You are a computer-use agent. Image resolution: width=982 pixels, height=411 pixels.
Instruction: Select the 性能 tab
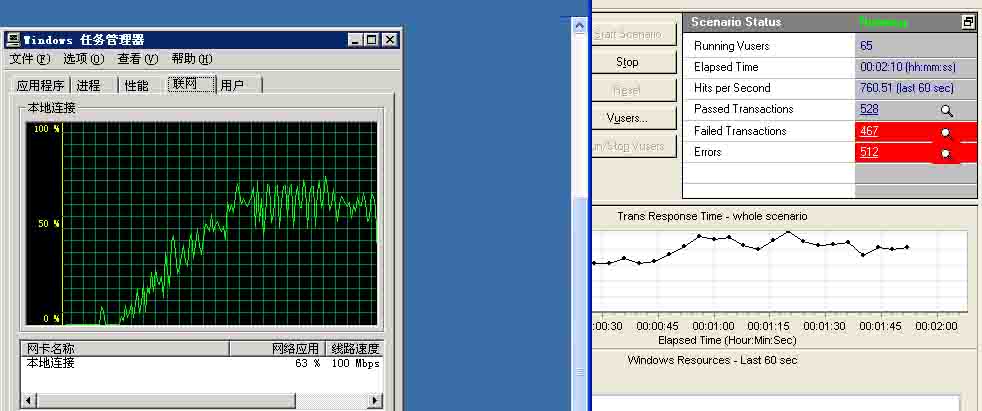tap(137, 86)
